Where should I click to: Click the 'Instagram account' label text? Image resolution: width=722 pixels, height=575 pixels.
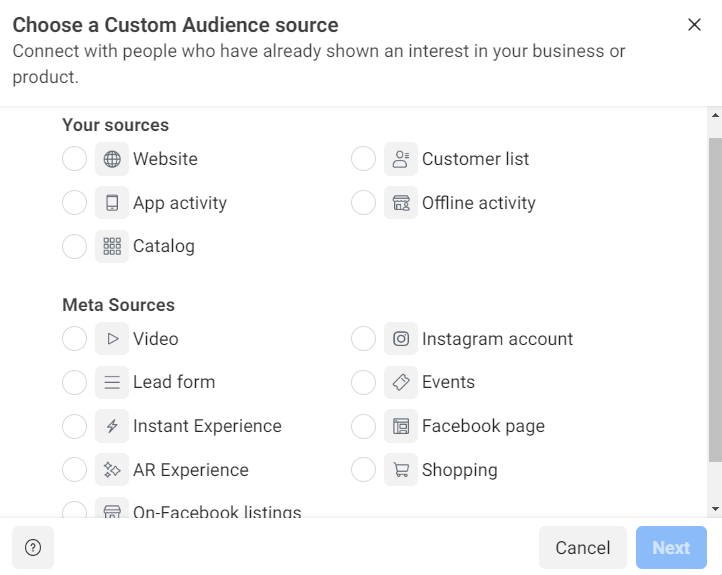pos(498,339)
